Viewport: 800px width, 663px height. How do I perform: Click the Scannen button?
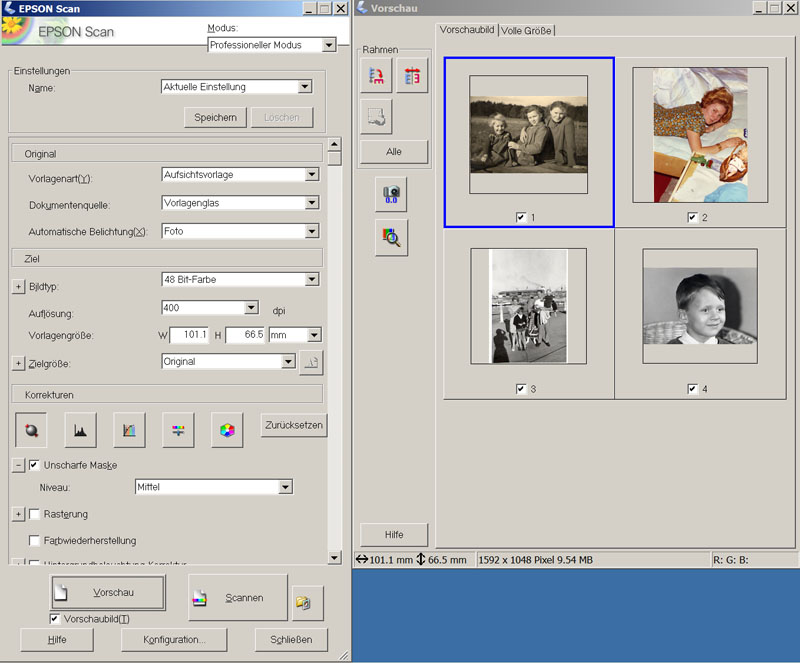click(238, 597)
